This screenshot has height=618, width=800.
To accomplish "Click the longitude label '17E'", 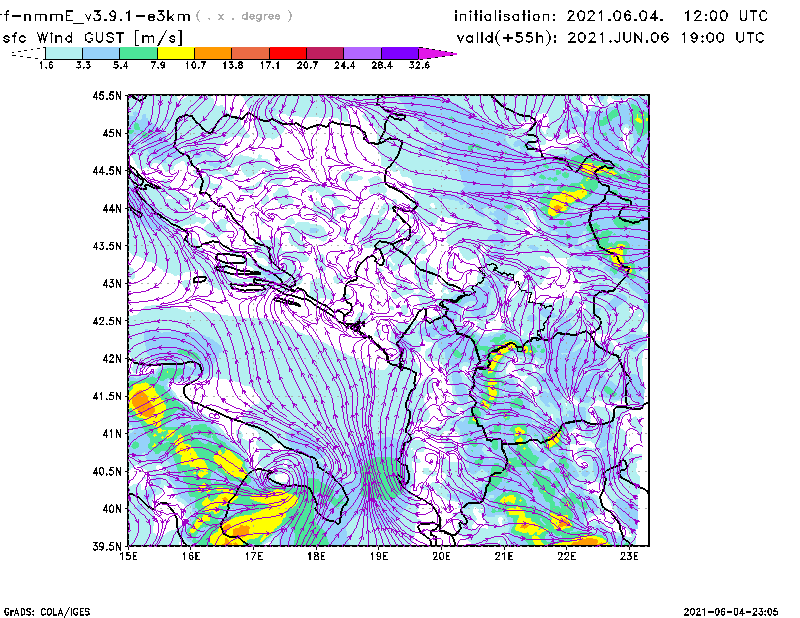I will [x=253, y=556].
